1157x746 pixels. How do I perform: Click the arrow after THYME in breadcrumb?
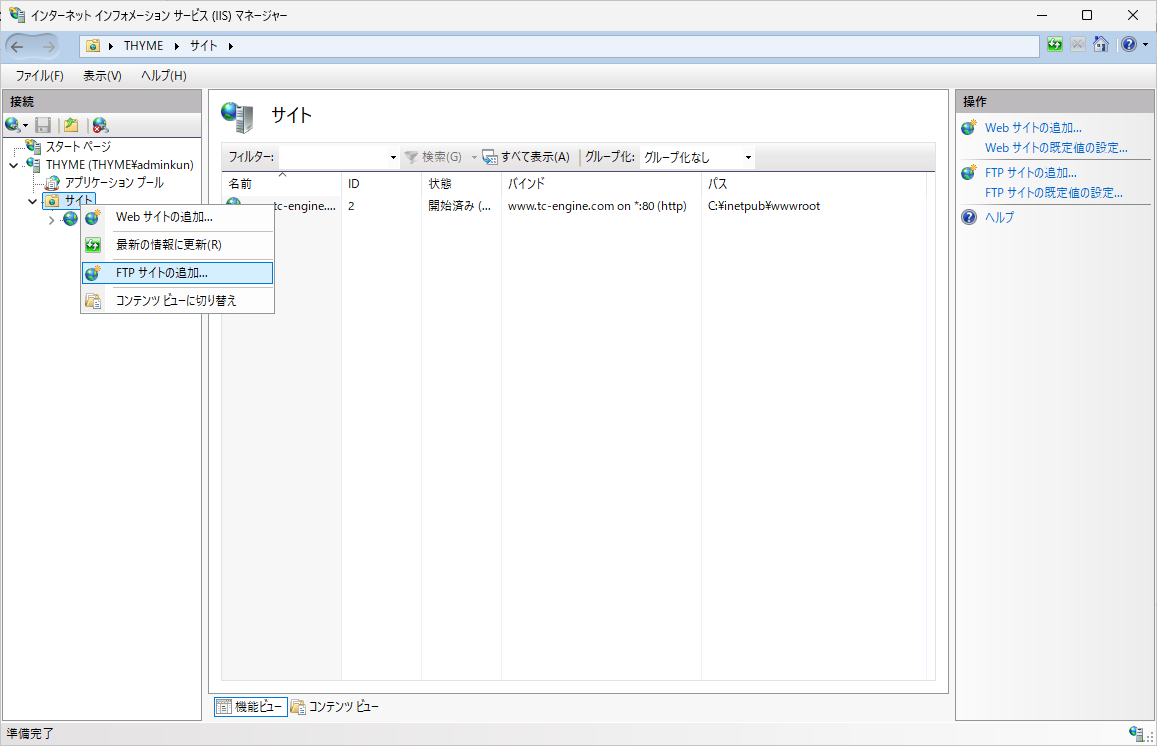(177, 46)
